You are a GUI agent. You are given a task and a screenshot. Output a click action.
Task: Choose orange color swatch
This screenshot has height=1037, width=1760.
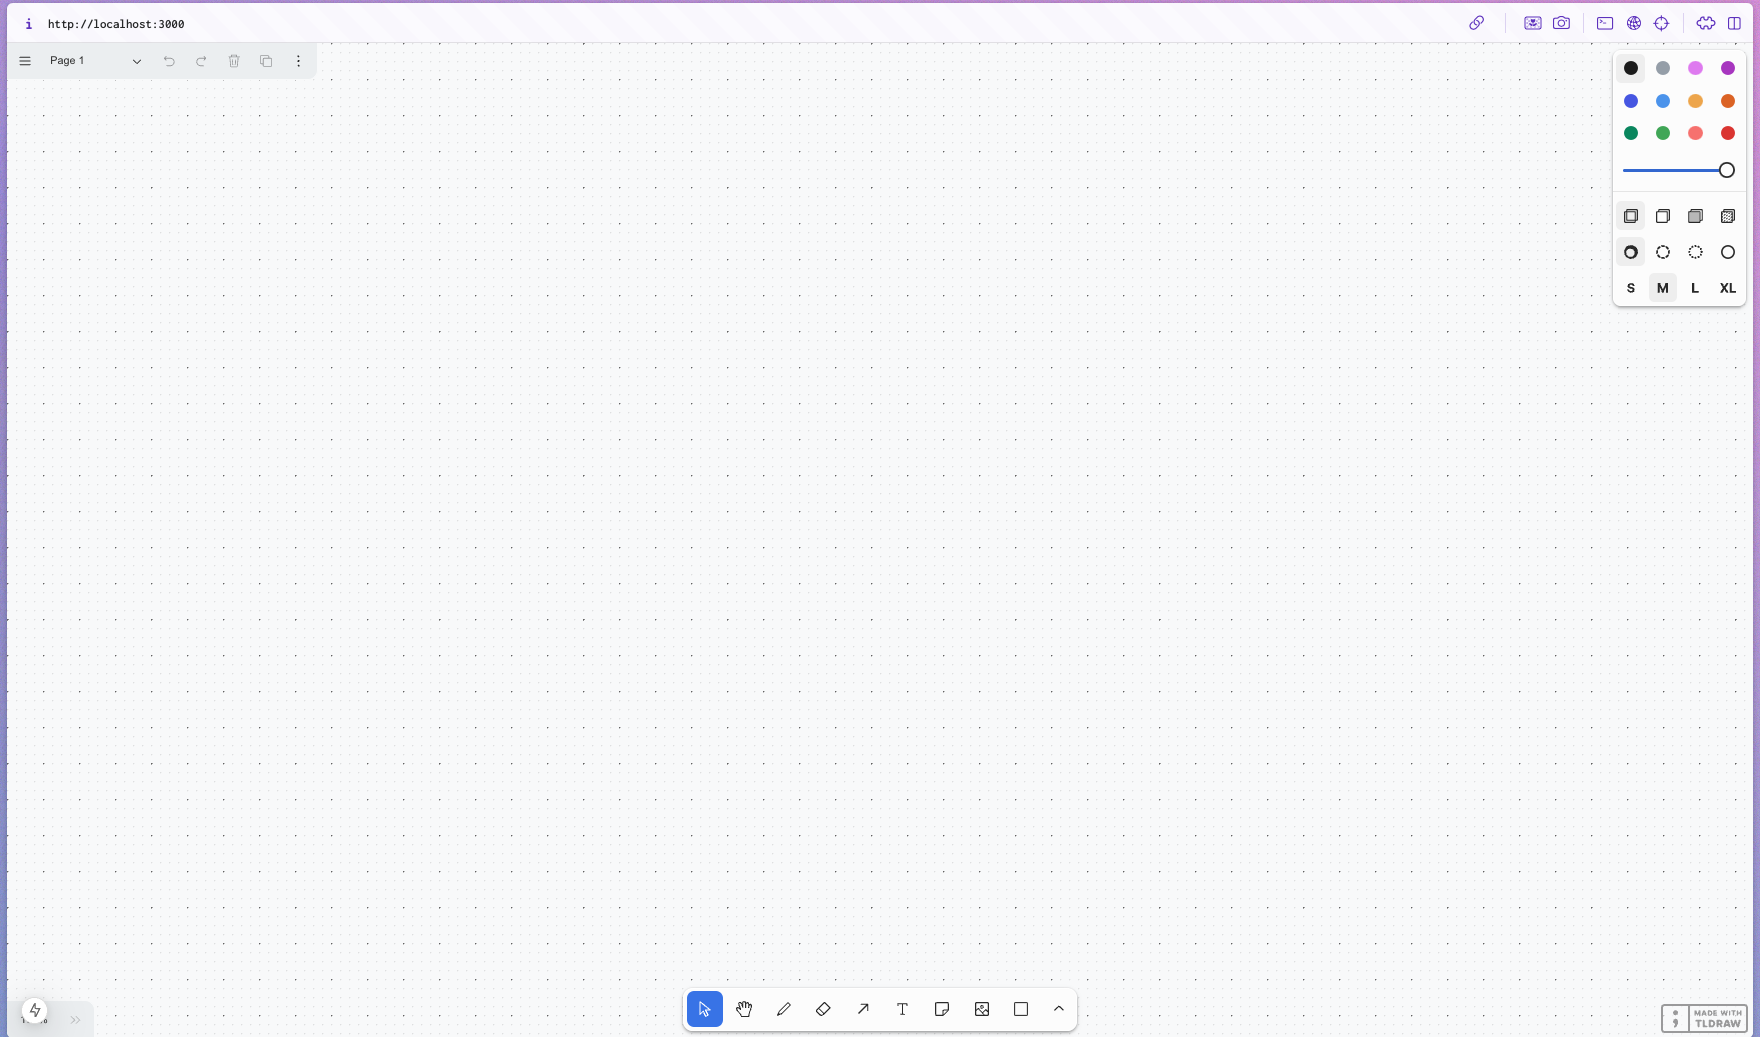click(1728, 101)
